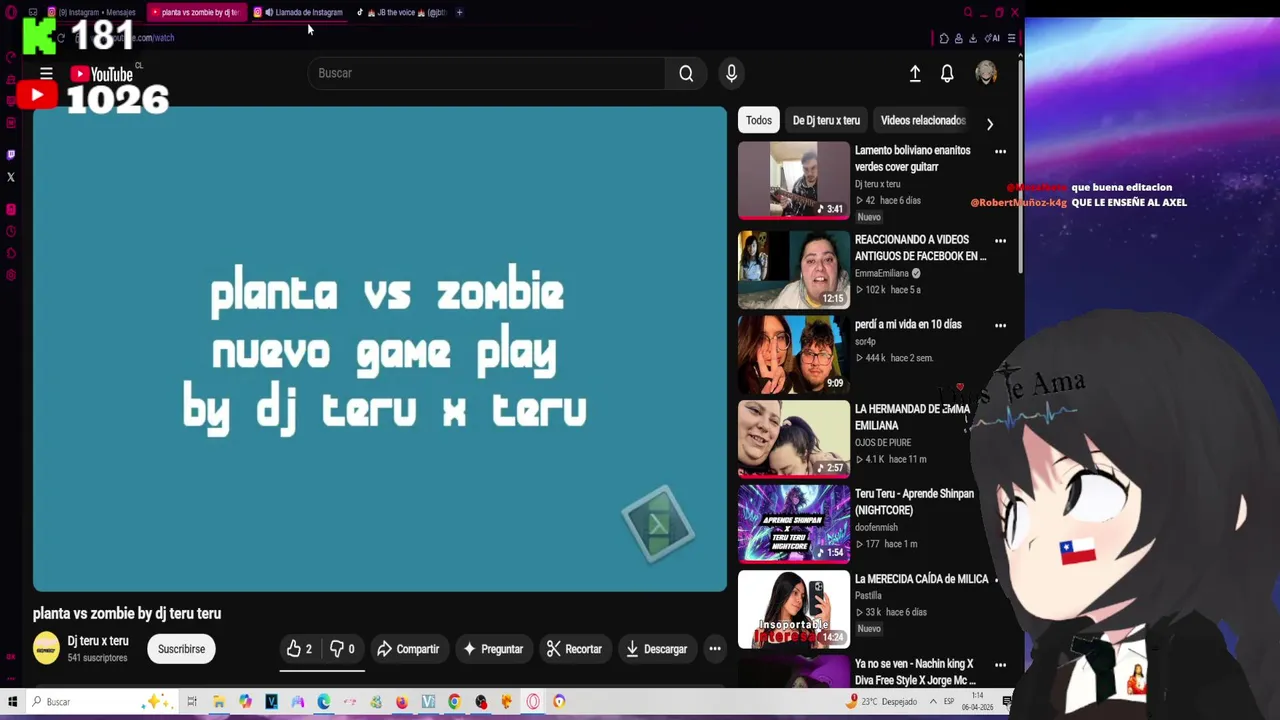This screenshot has height=720, width=1280.
Task: Click the ESP language indicator
Action: 948,702
